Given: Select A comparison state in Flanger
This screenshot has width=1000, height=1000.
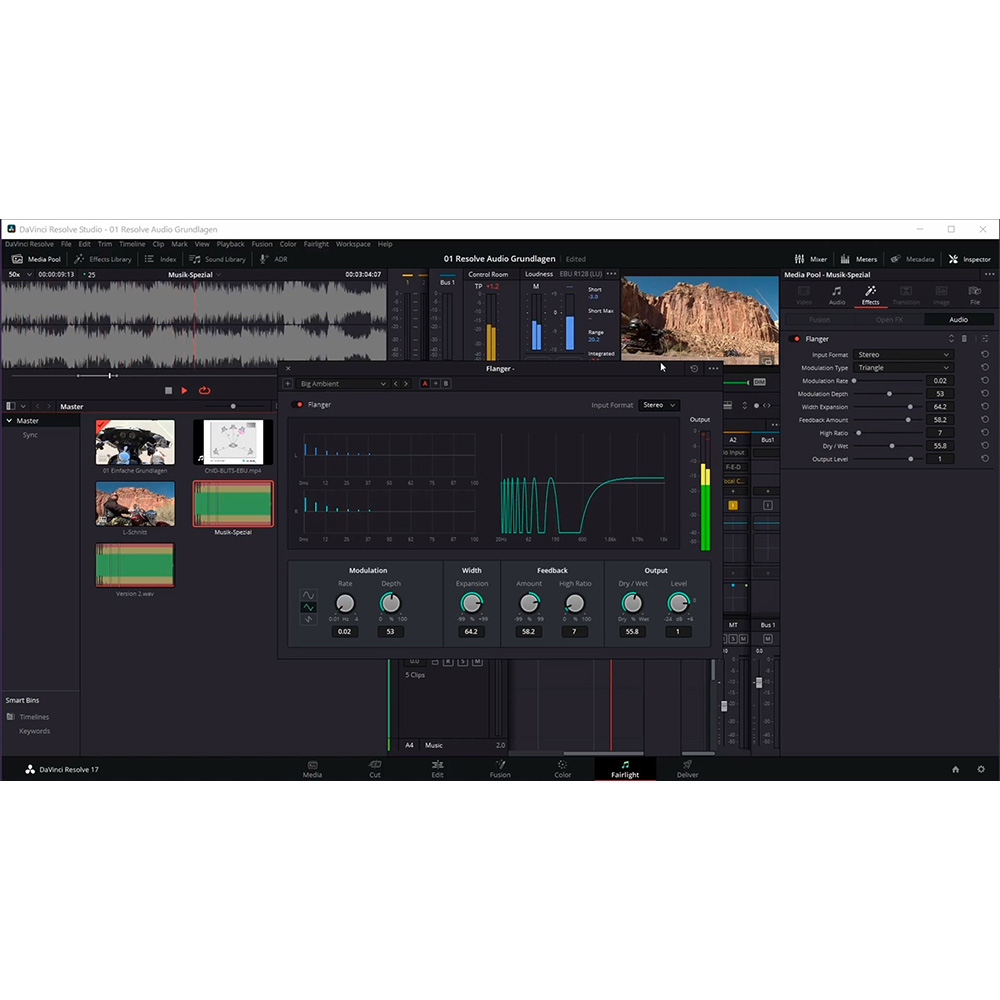Looking at the screenshot, I should pos(425,383).
